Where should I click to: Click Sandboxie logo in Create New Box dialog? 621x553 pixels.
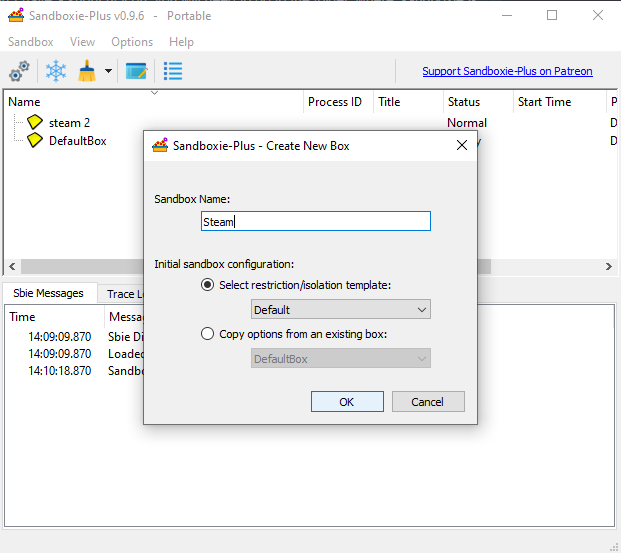[x=160, y=145]
